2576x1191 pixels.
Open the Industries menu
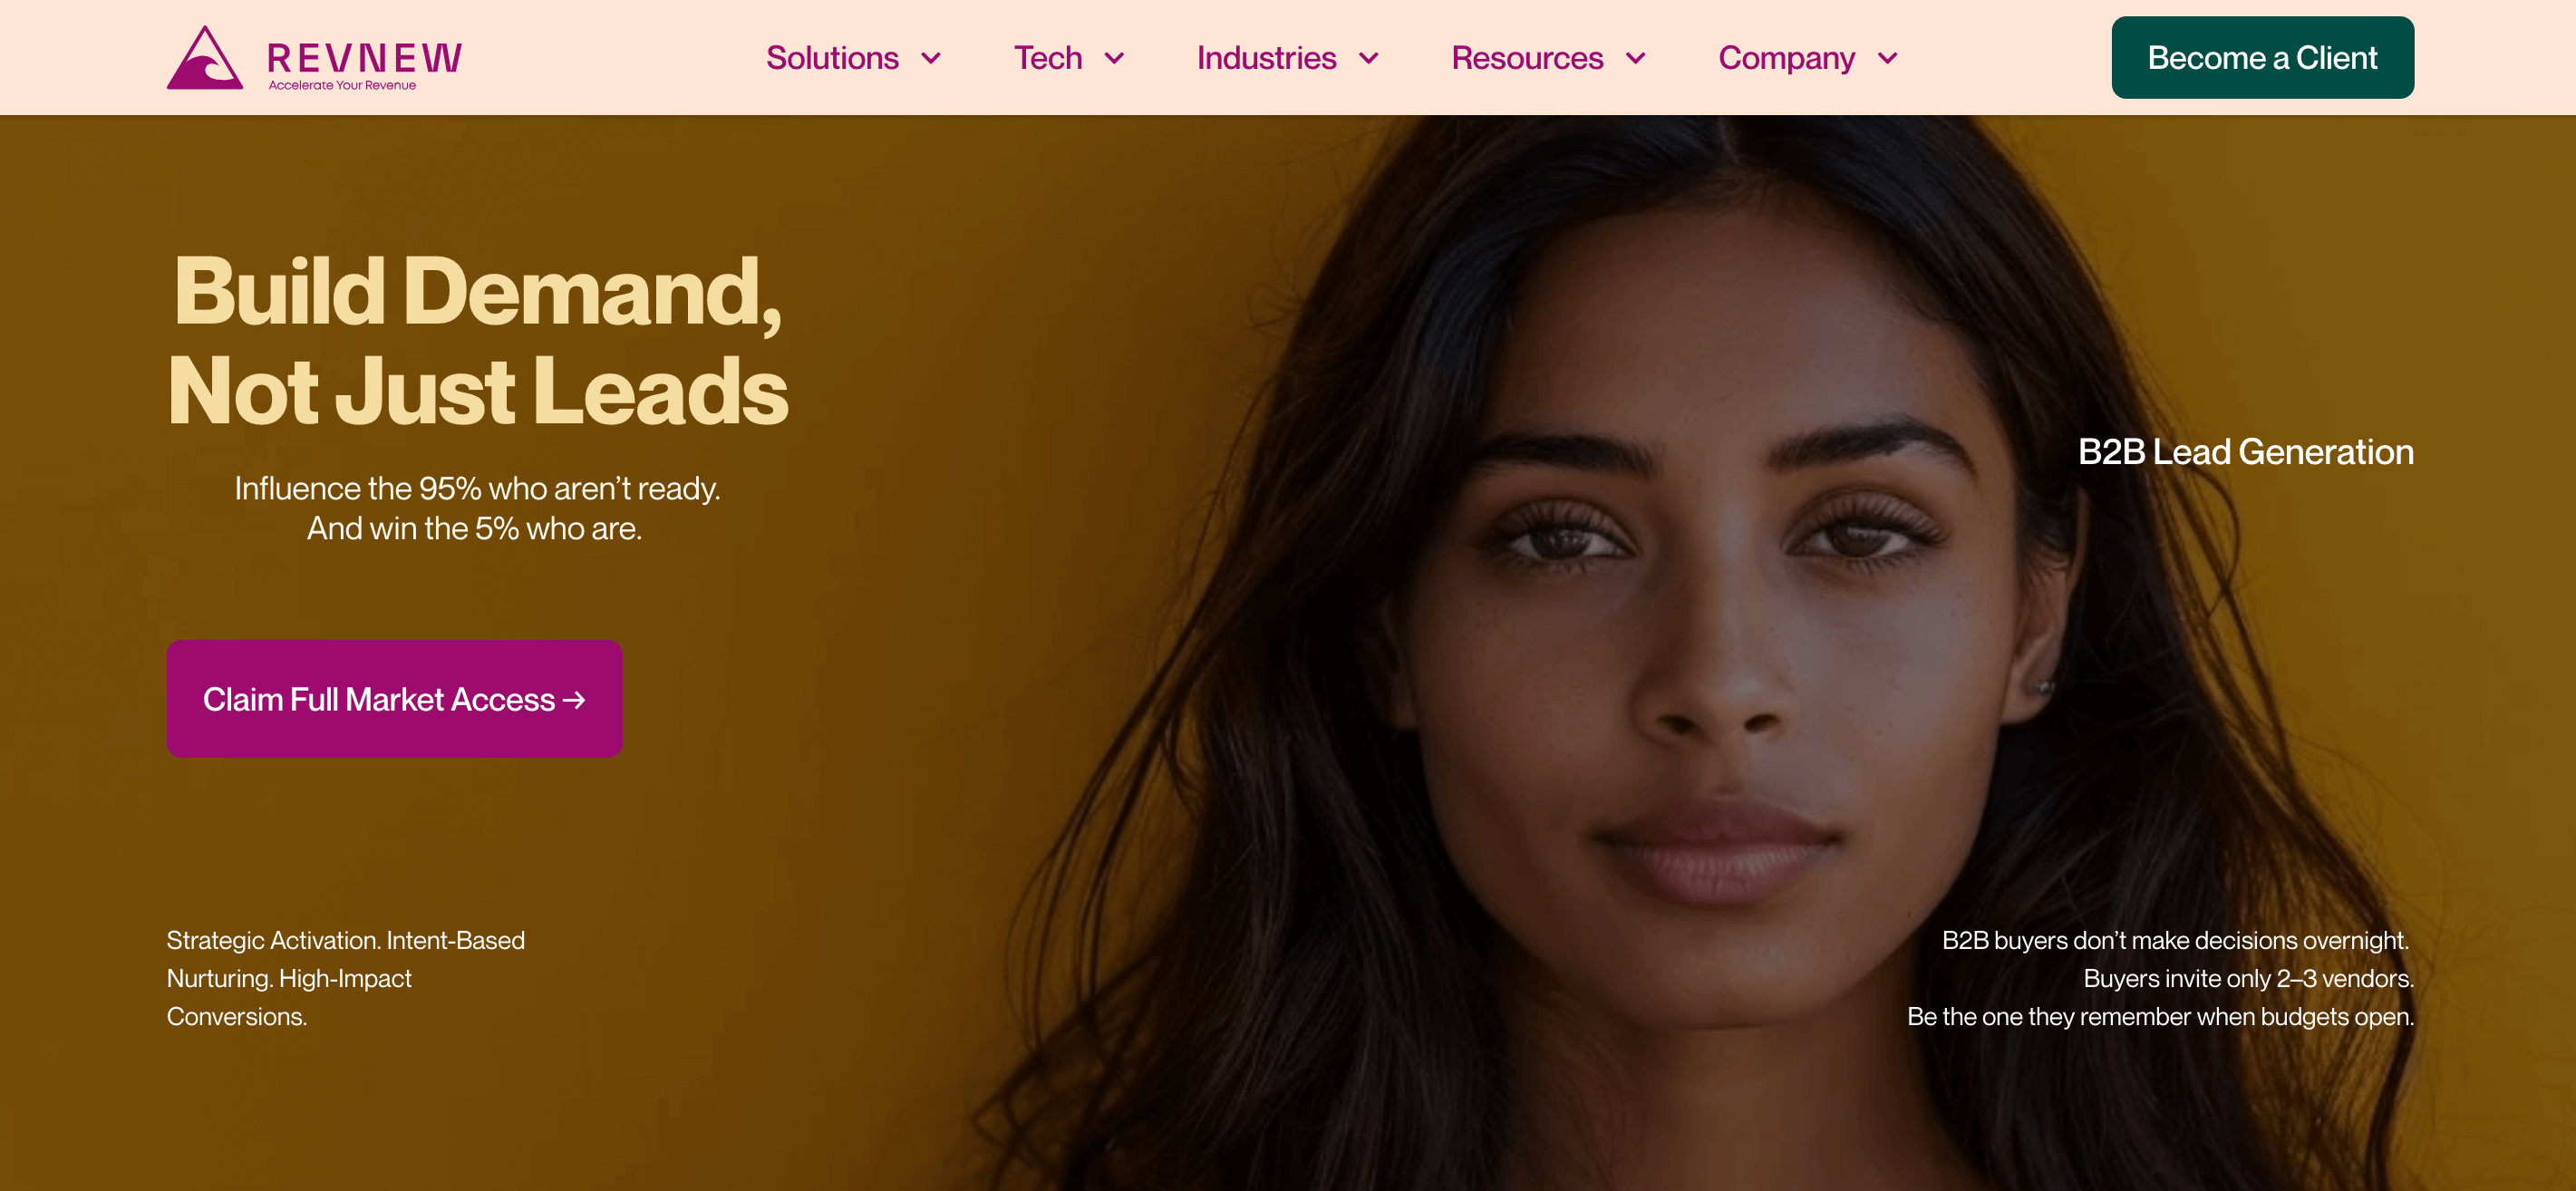(1266, 58)
